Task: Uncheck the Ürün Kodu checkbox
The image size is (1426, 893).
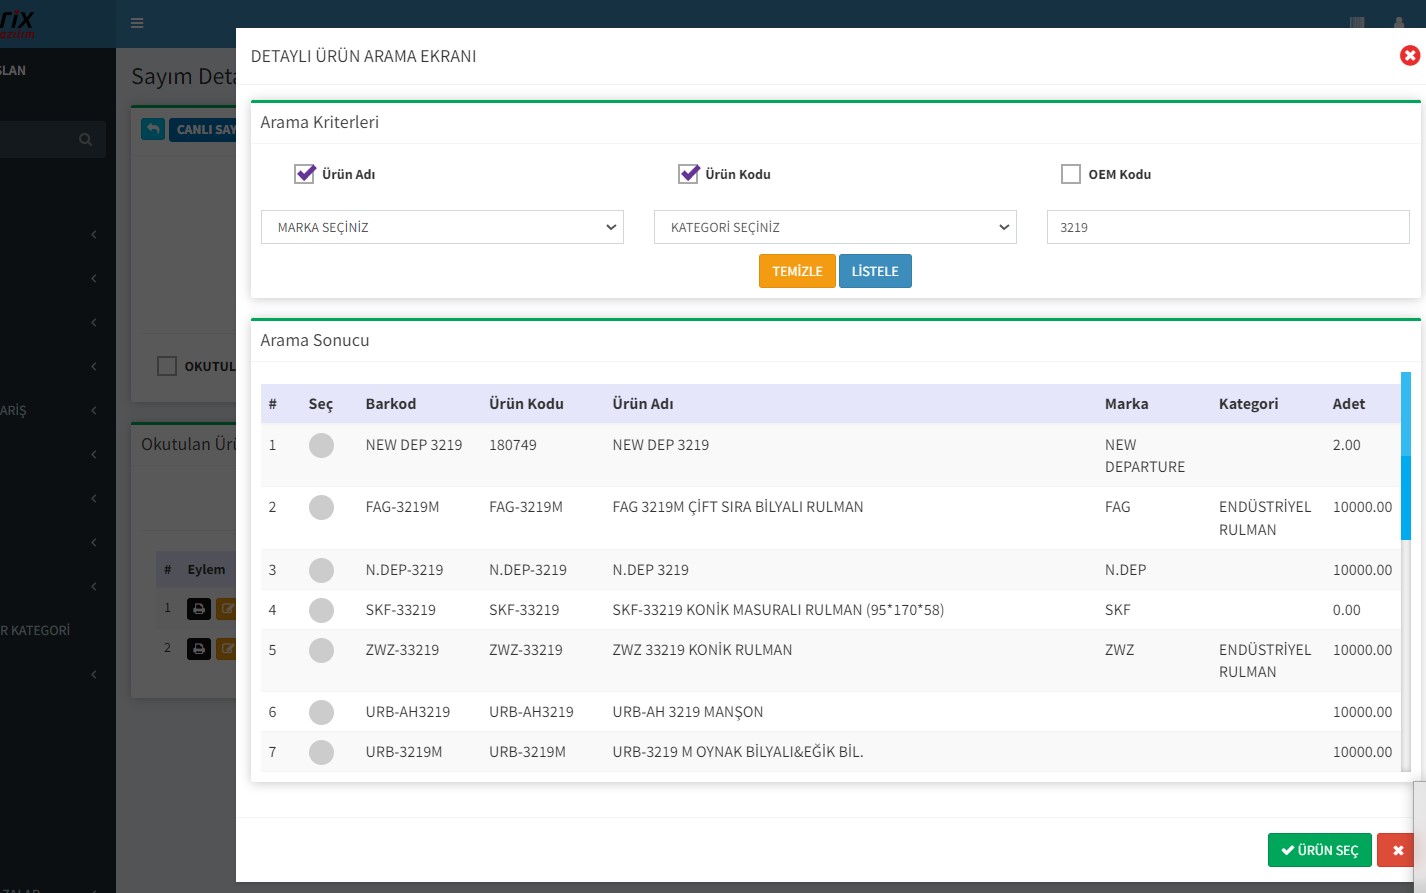Action: pyautogui.click(x=689, y=174)
